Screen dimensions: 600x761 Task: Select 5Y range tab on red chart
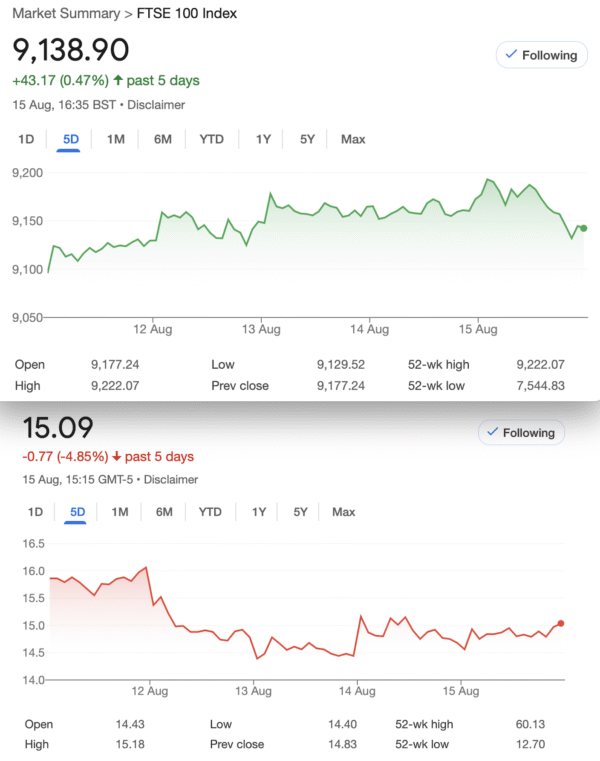coord(300,512)
